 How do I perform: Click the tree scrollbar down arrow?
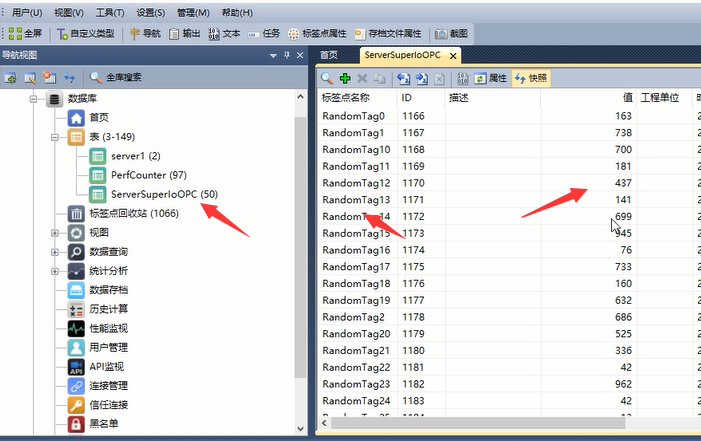[300, 428]
